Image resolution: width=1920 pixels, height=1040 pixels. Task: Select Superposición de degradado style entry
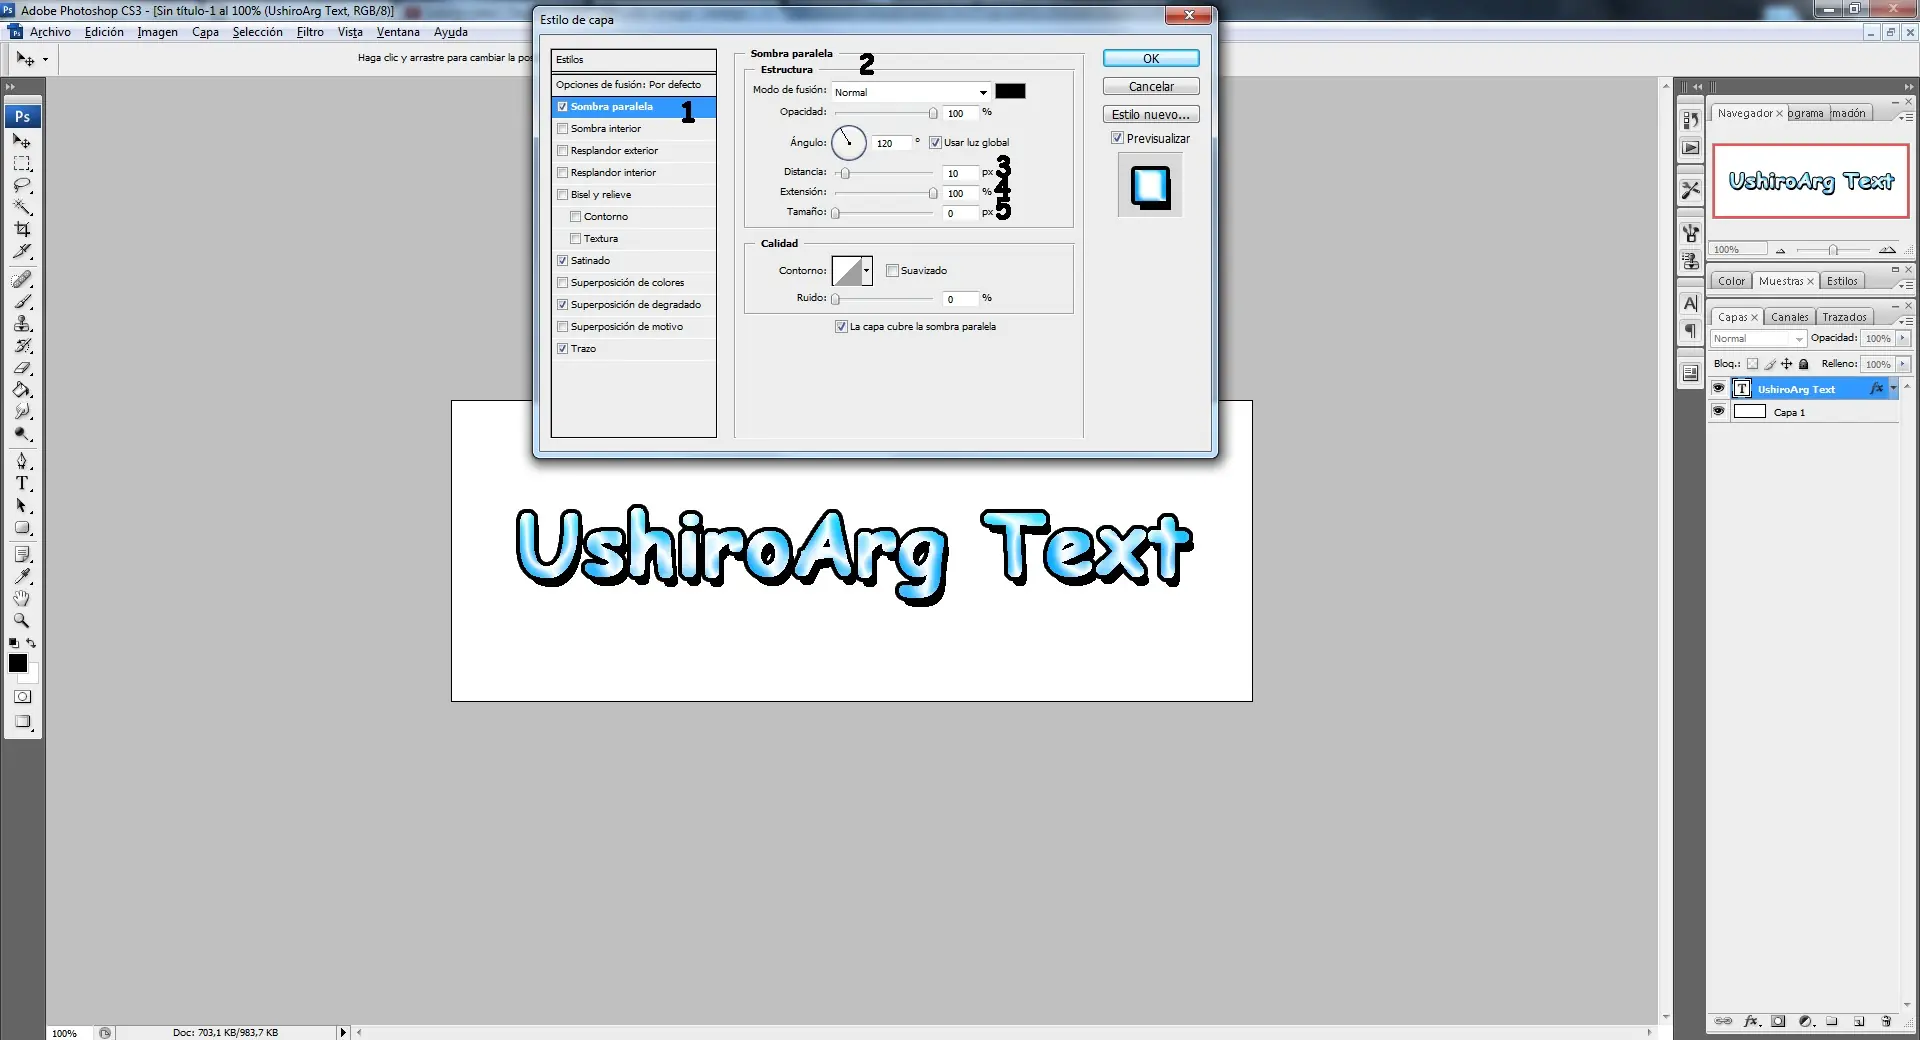[x=636, y=305]
